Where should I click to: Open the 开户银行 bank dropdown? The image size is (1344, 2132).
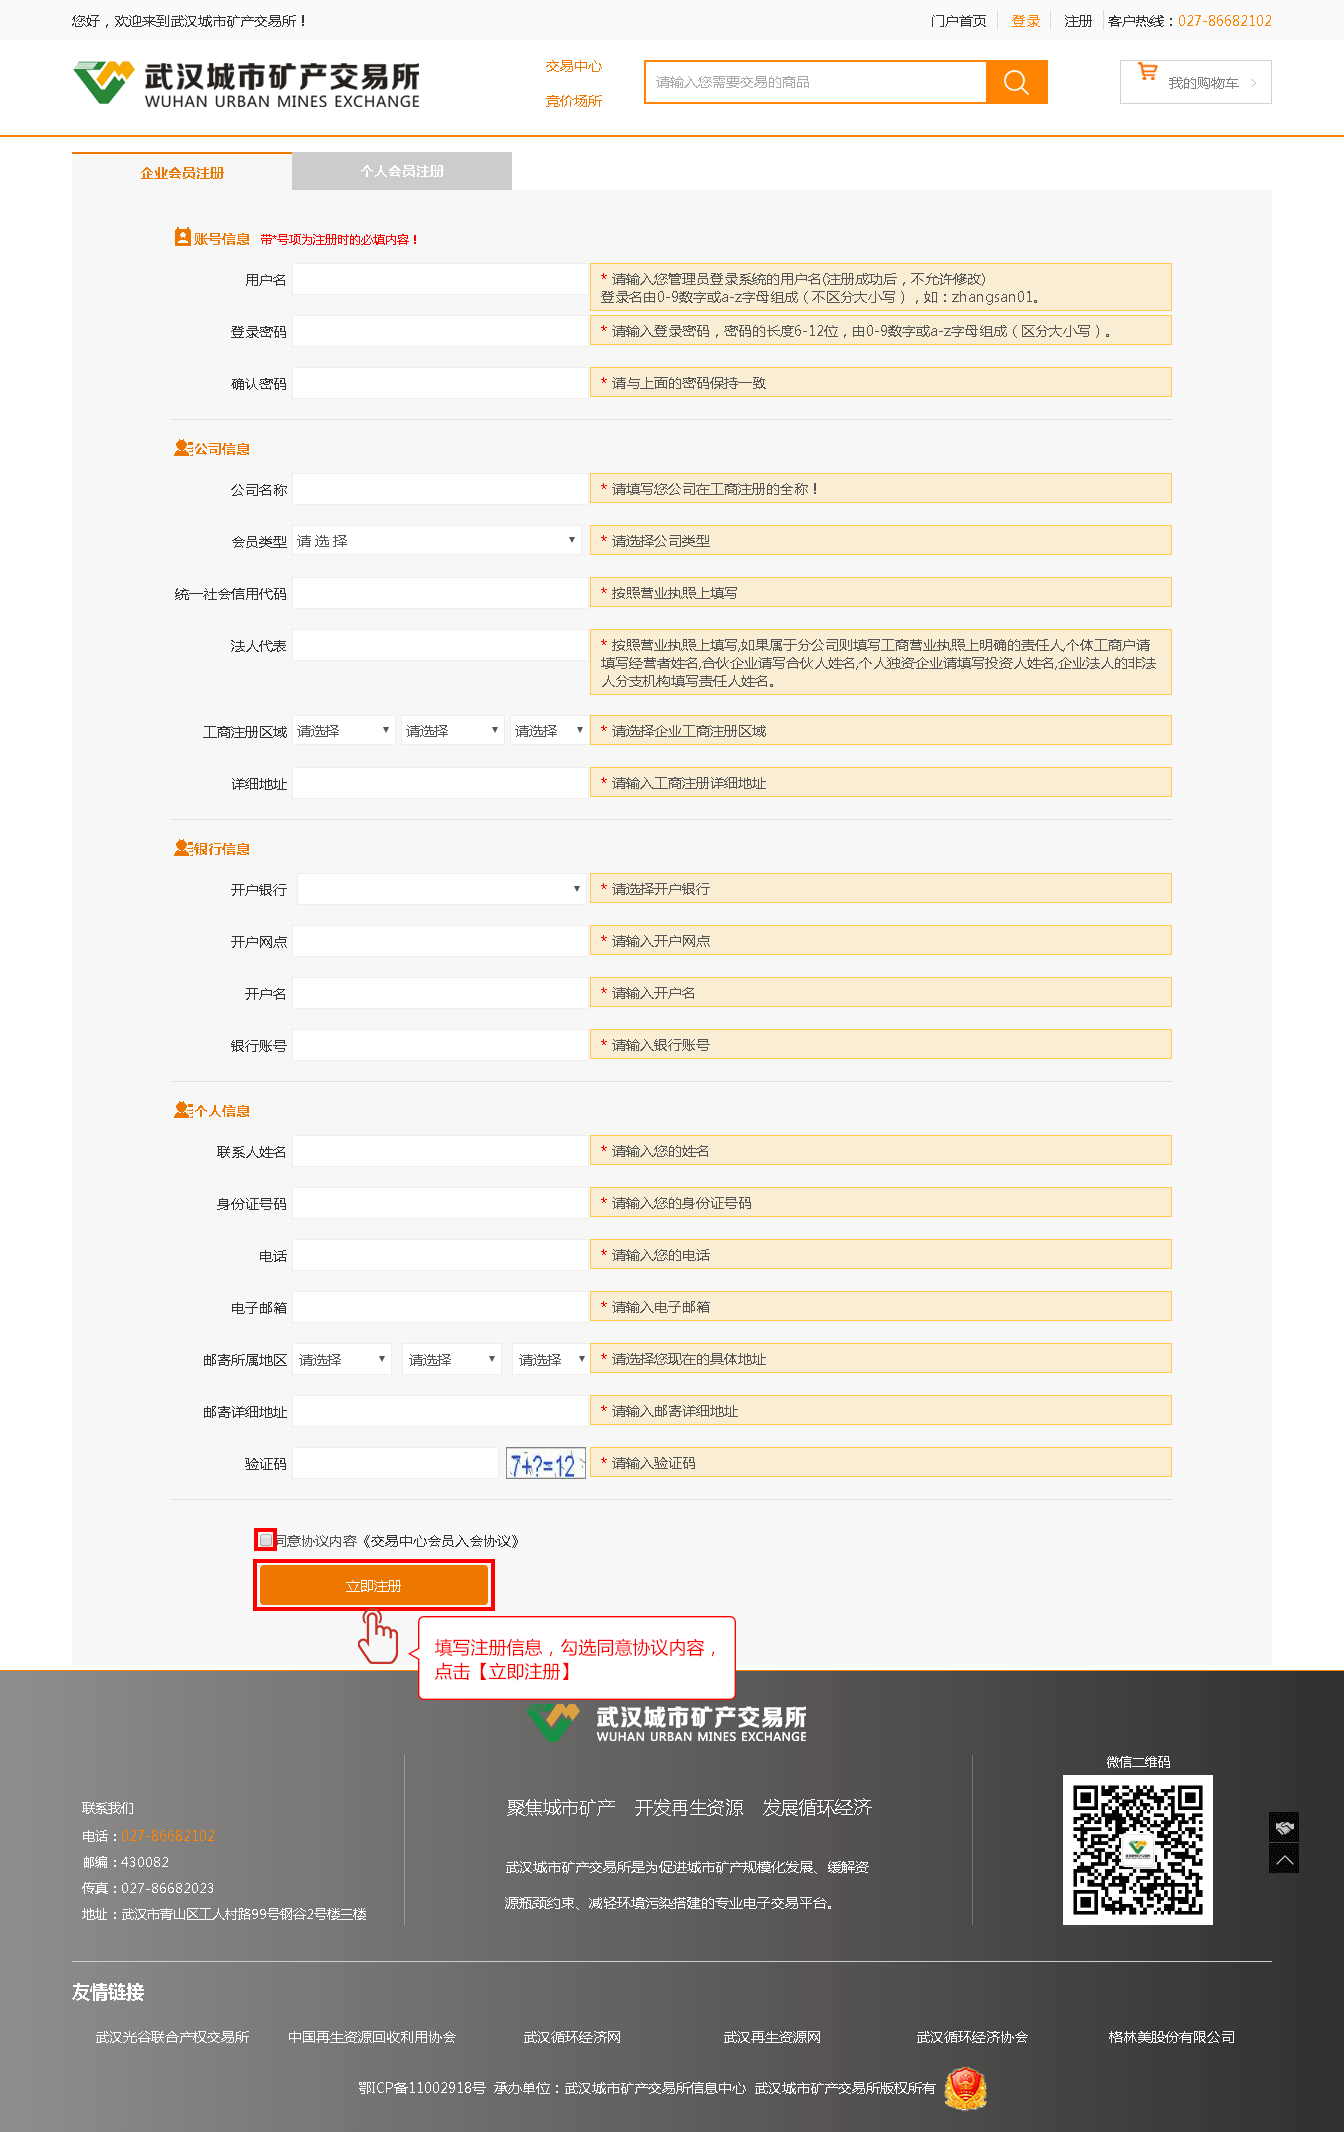point(440,889)
